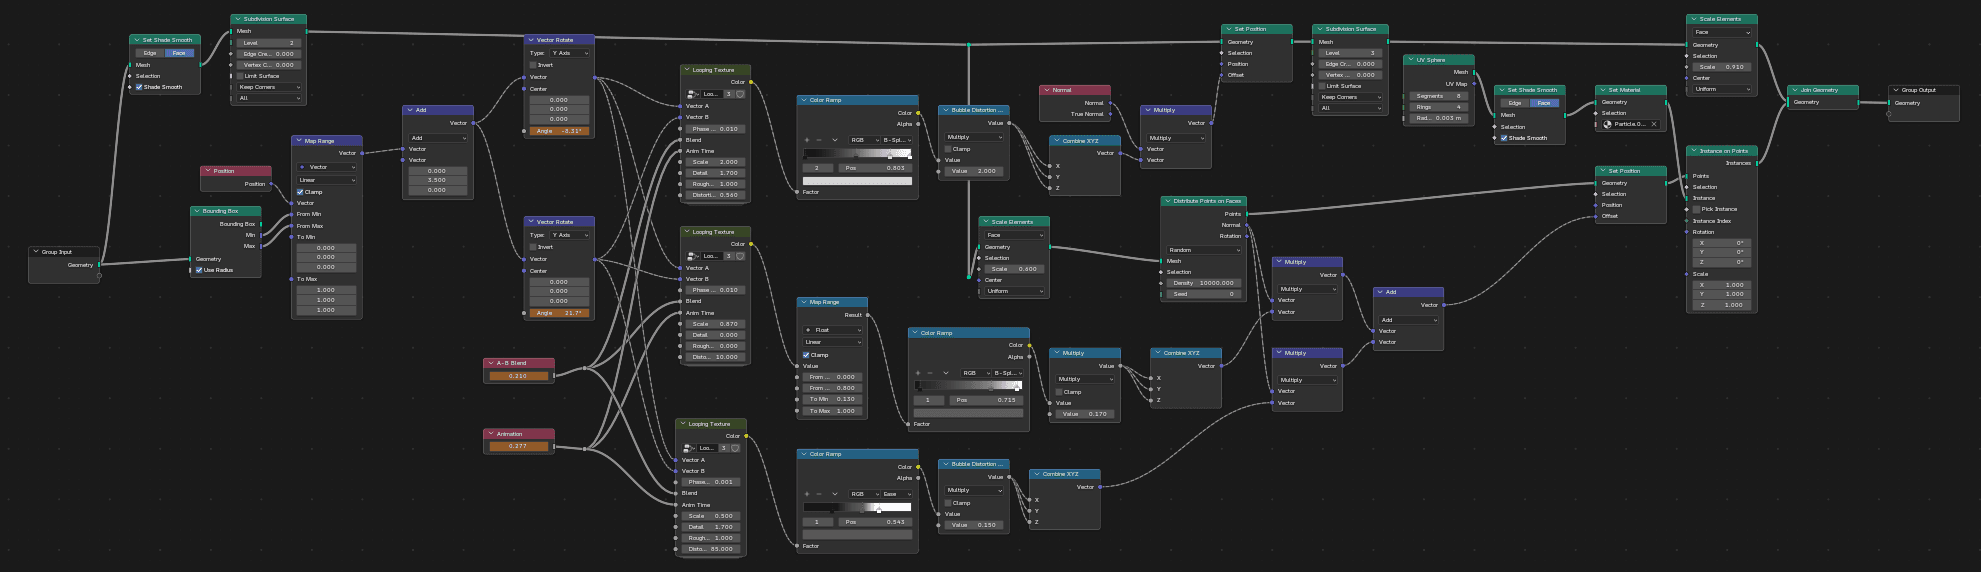The width and height of the screenshot is (1981, 572).
Task: Select Edge in Set Shade Smooth beside UV Sphere
Action: coord(1514,103)
